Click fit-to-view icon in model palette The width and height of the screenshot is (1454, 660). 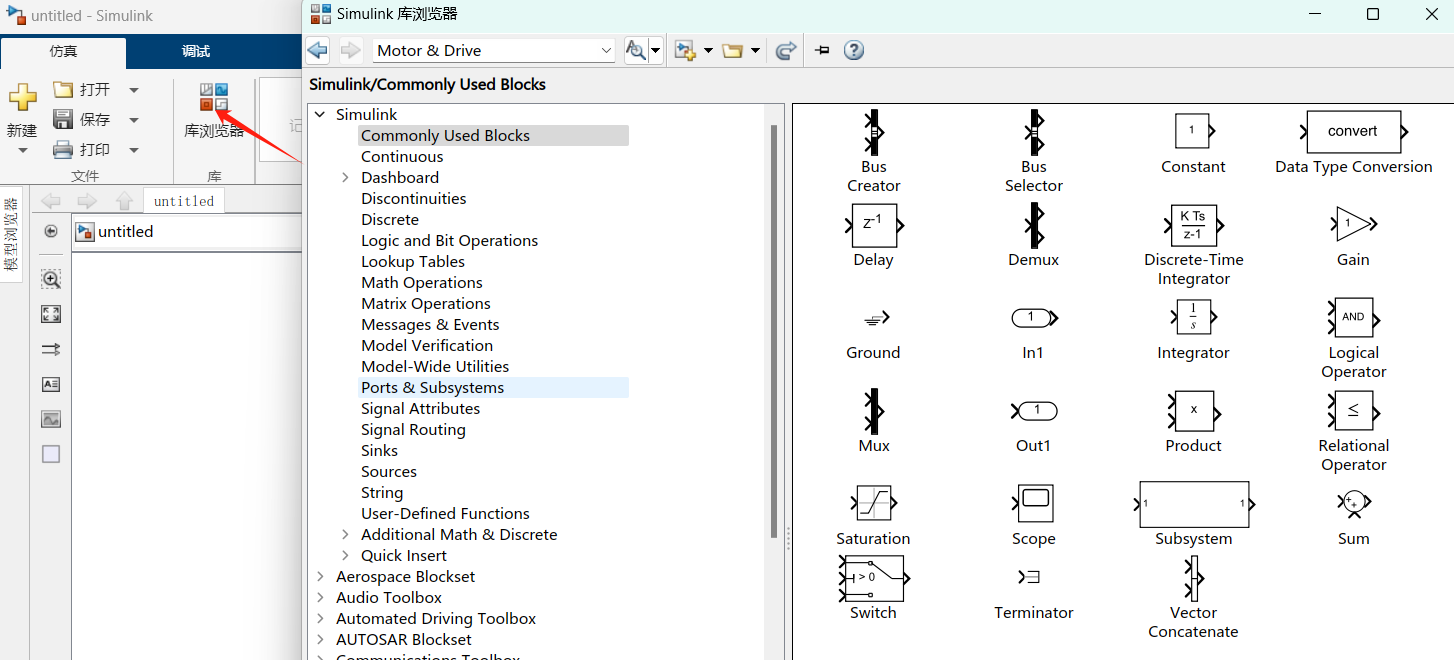point(51,314)
